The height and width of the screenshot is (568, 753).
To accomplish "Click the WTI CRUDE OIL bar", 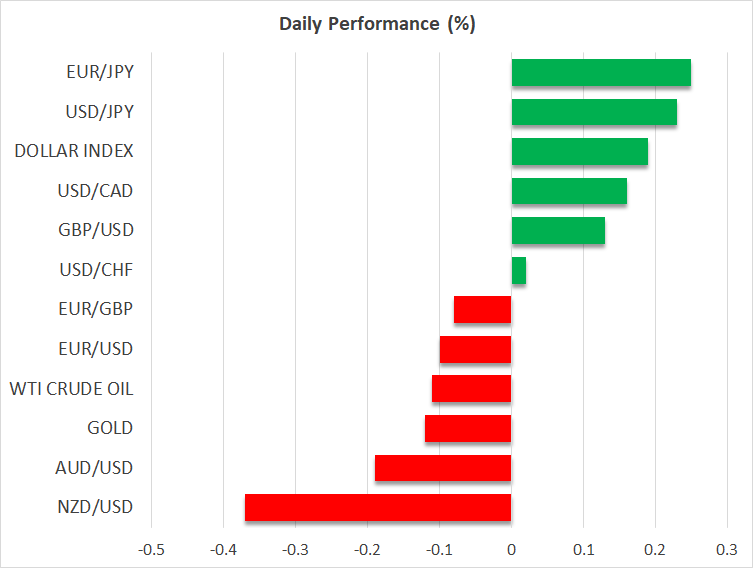I will click(471, 389).
